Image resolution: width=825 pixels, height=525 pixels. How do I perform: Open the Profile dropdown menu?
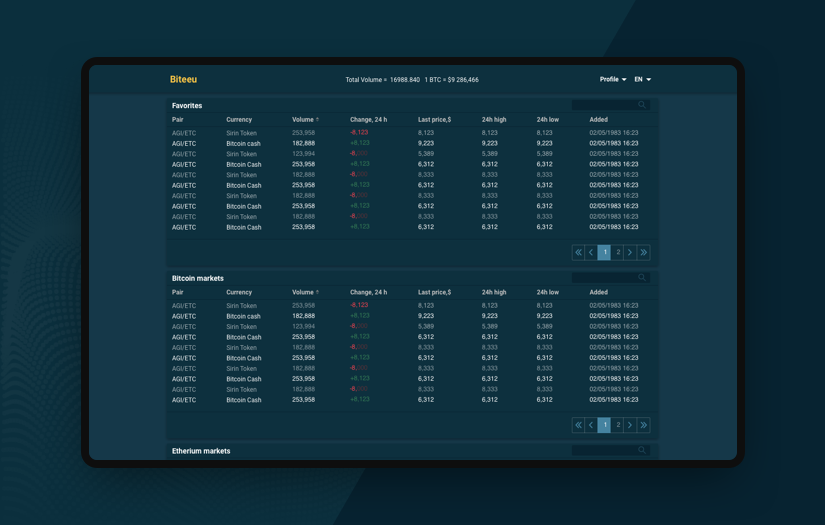(613, 79)
